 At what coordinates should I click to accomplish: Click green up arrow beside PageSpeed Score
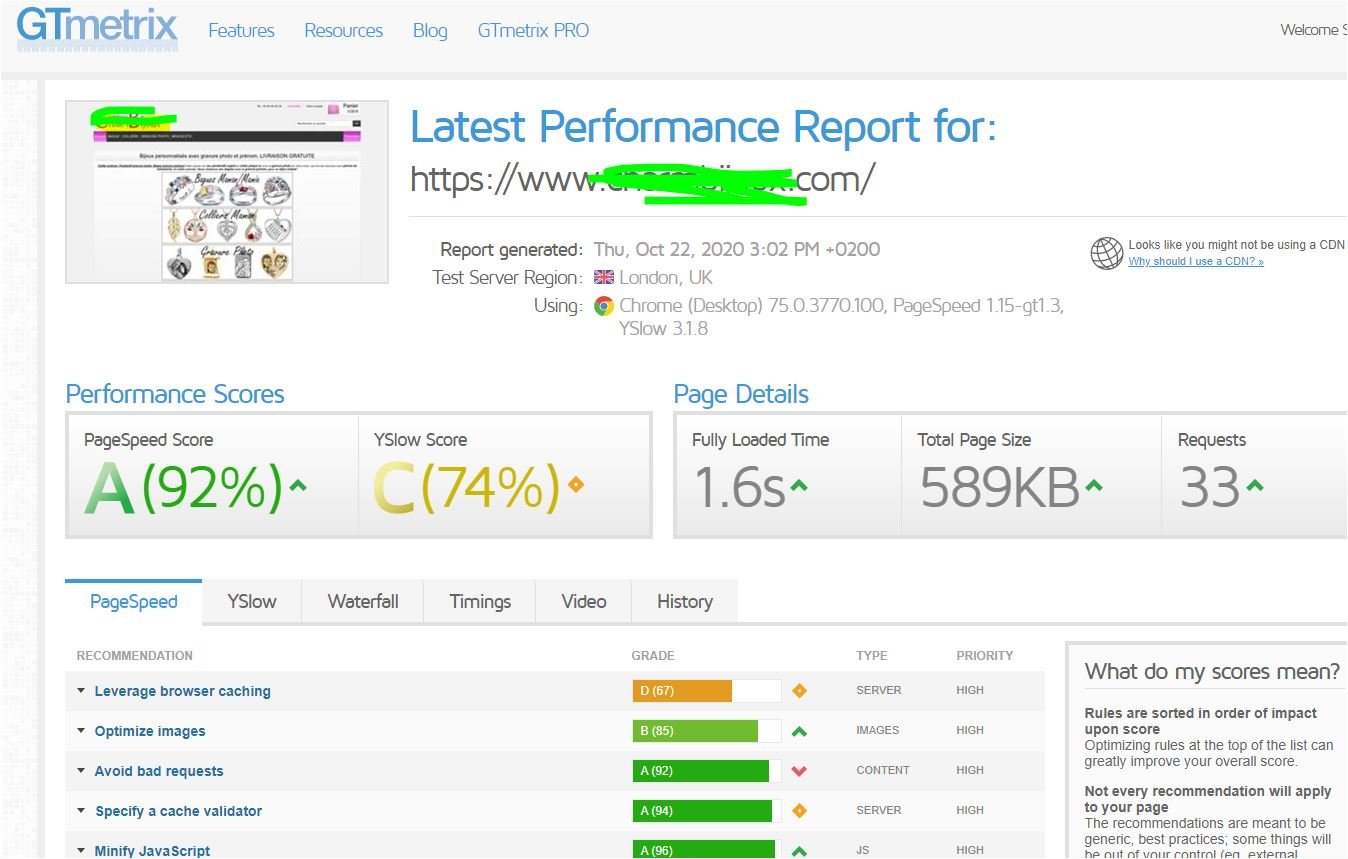pos(297,487)
